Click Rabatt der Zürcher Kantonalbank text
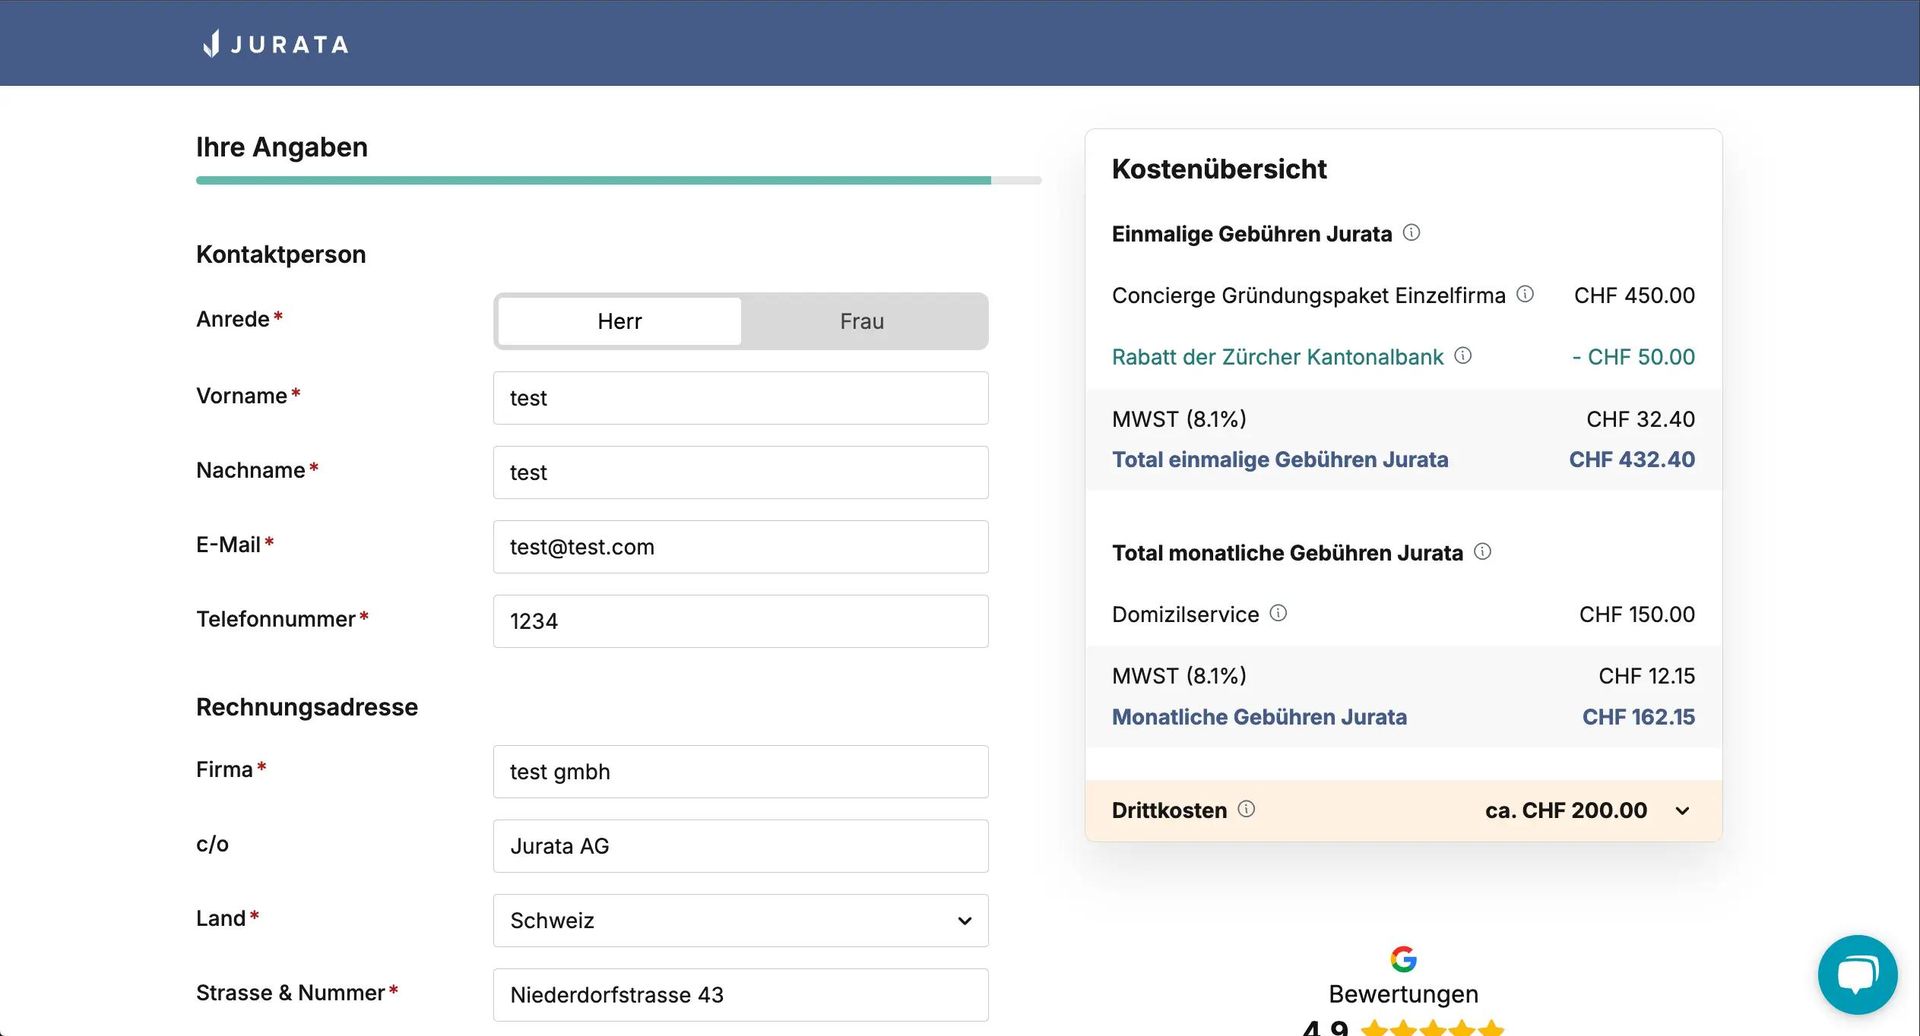Screen dimensions: 1920x1036 [1278, 357]
